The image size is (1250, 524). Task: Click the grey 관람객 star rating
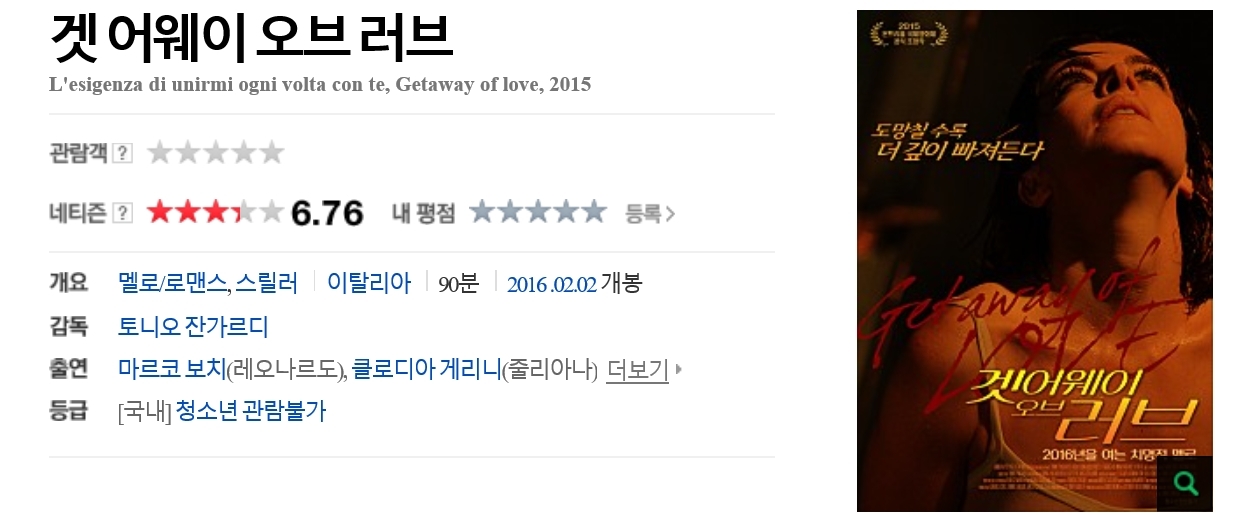pyautogui.click(x=215, y=153)
